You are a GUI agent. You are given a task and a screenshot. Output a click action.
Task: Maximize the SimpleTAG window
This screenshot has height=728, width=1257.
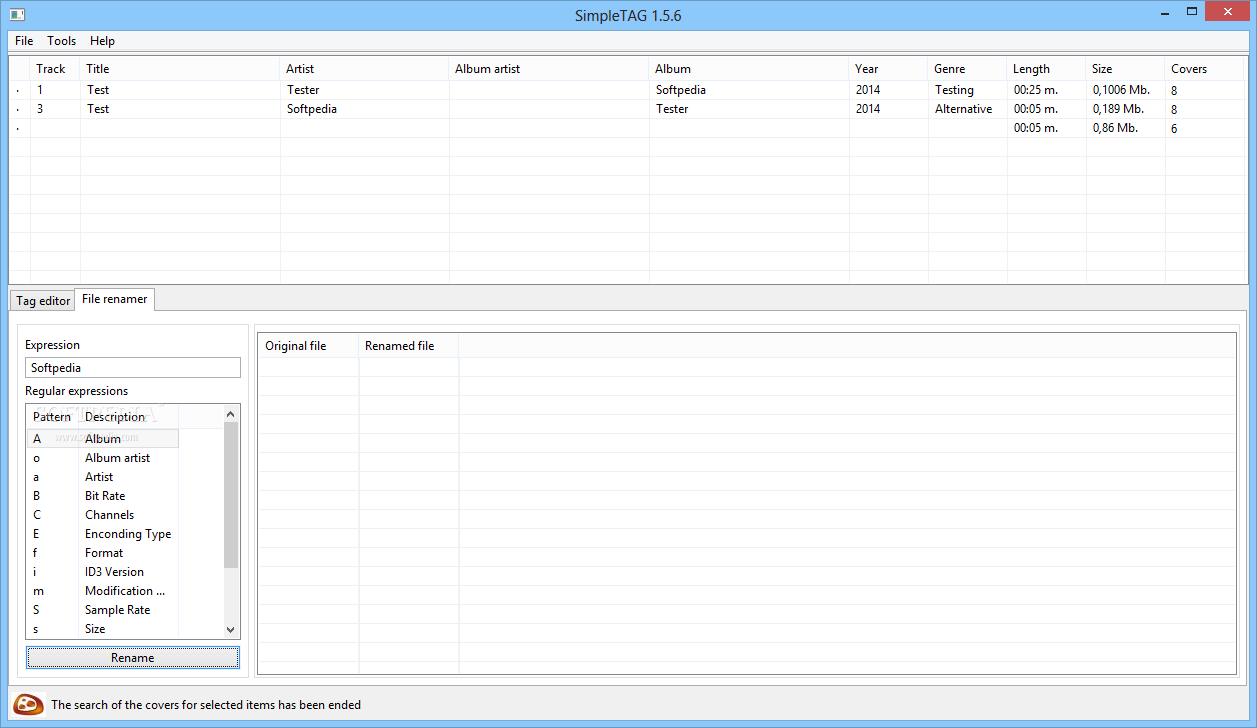coord(1192,12)
